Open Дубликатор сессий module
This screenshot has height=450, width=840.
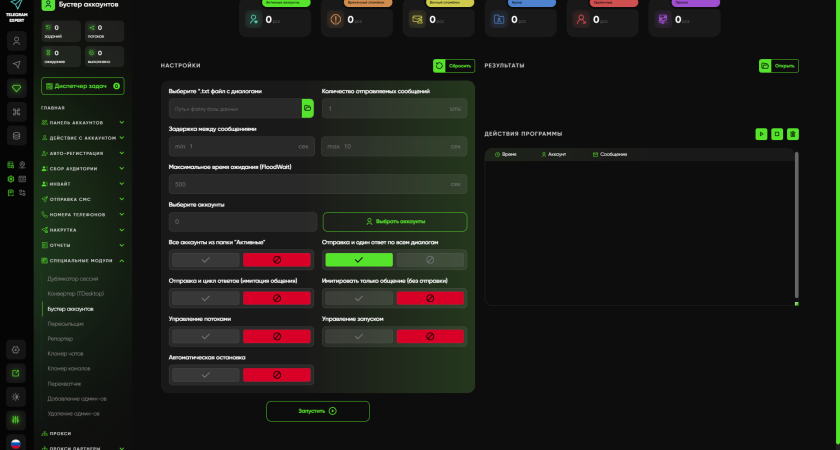73,279
